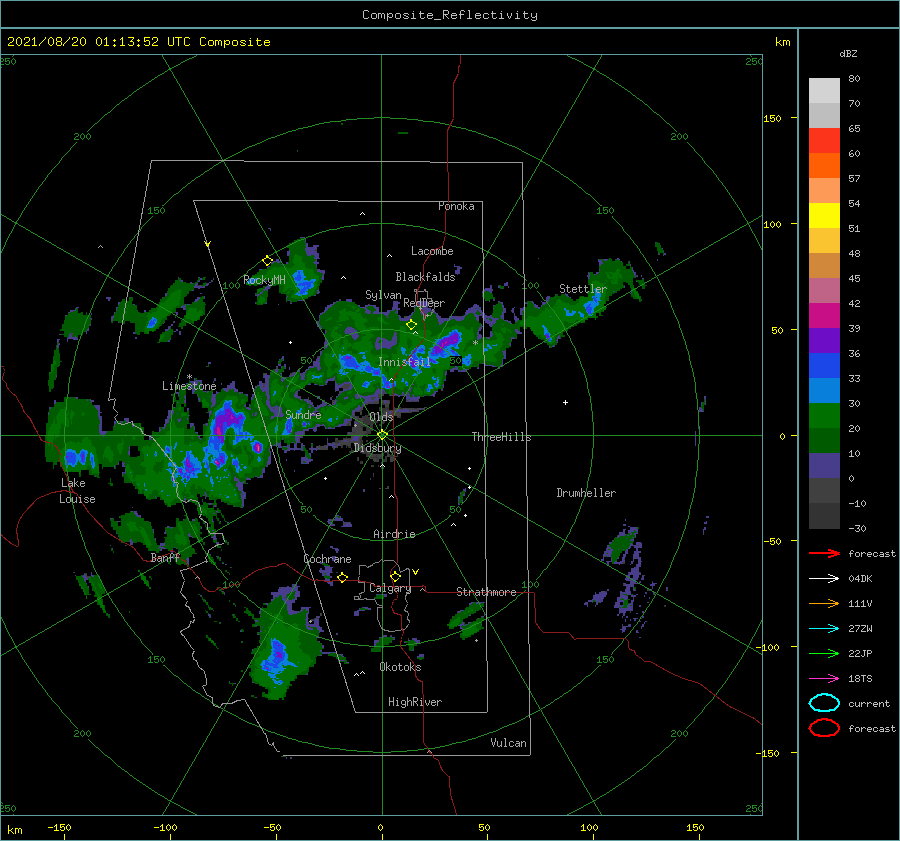Click the red legend swatch between 65 and 60
The height and width of the screenshot is (841, 900).
click(x=824, y=141)
